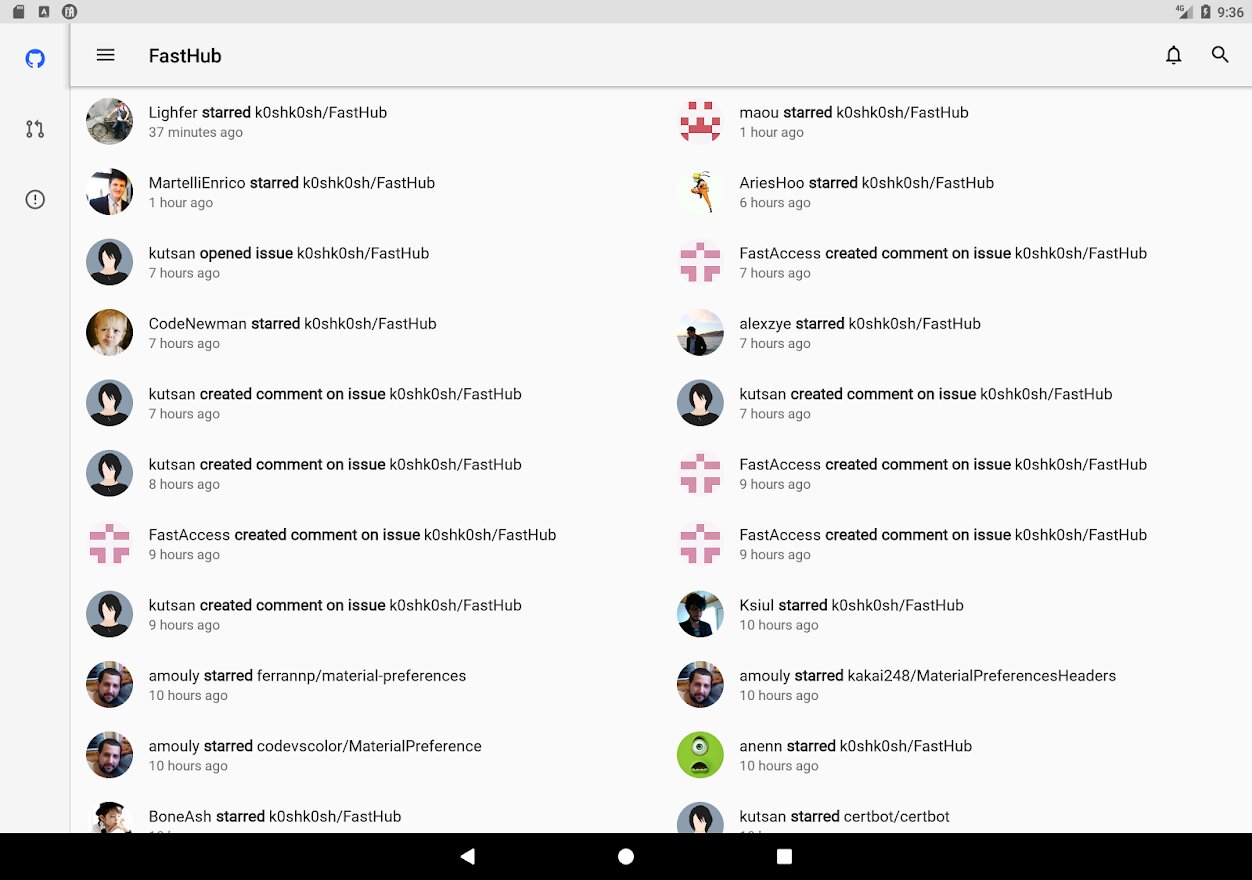Open notifications bell

1174,55
